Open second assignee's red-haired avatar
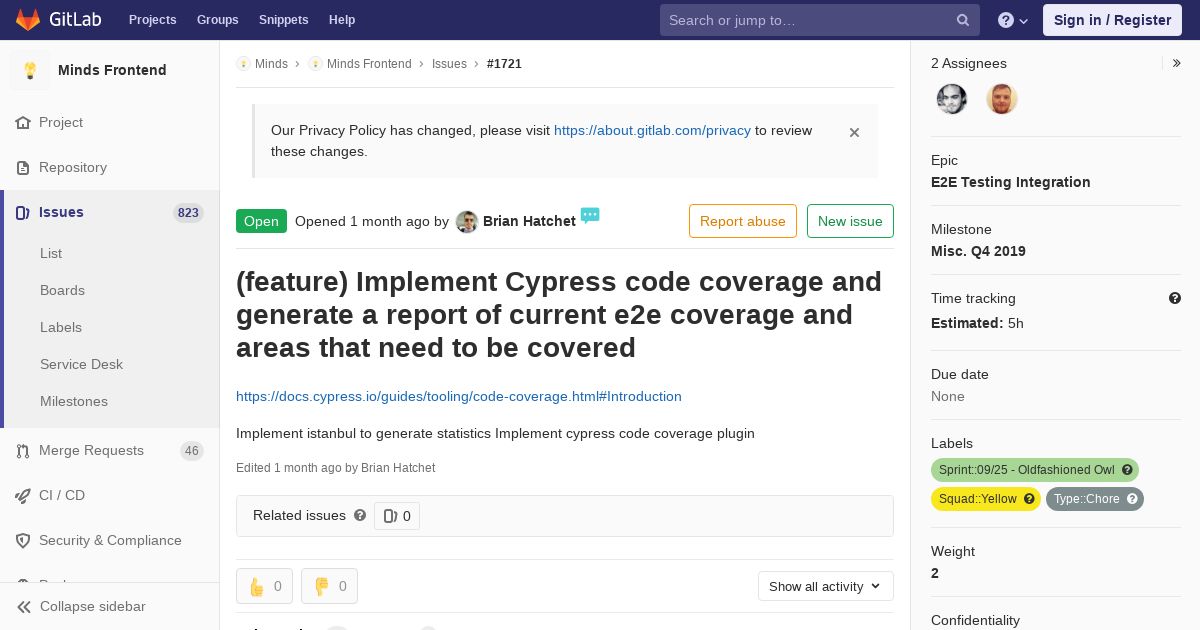1200x630 pixels. point(1002,98)
